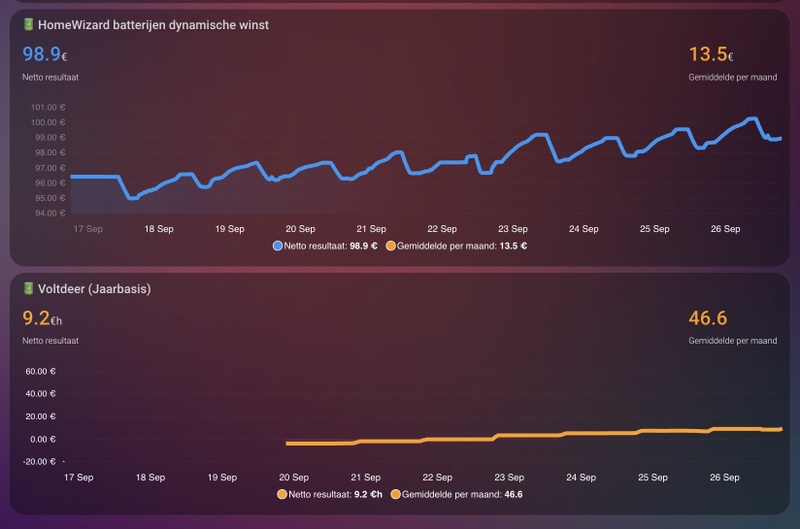Click the orange legend dot beside 13.5 €
Viewport: 800px width, 529px height.
pos(390,246)
